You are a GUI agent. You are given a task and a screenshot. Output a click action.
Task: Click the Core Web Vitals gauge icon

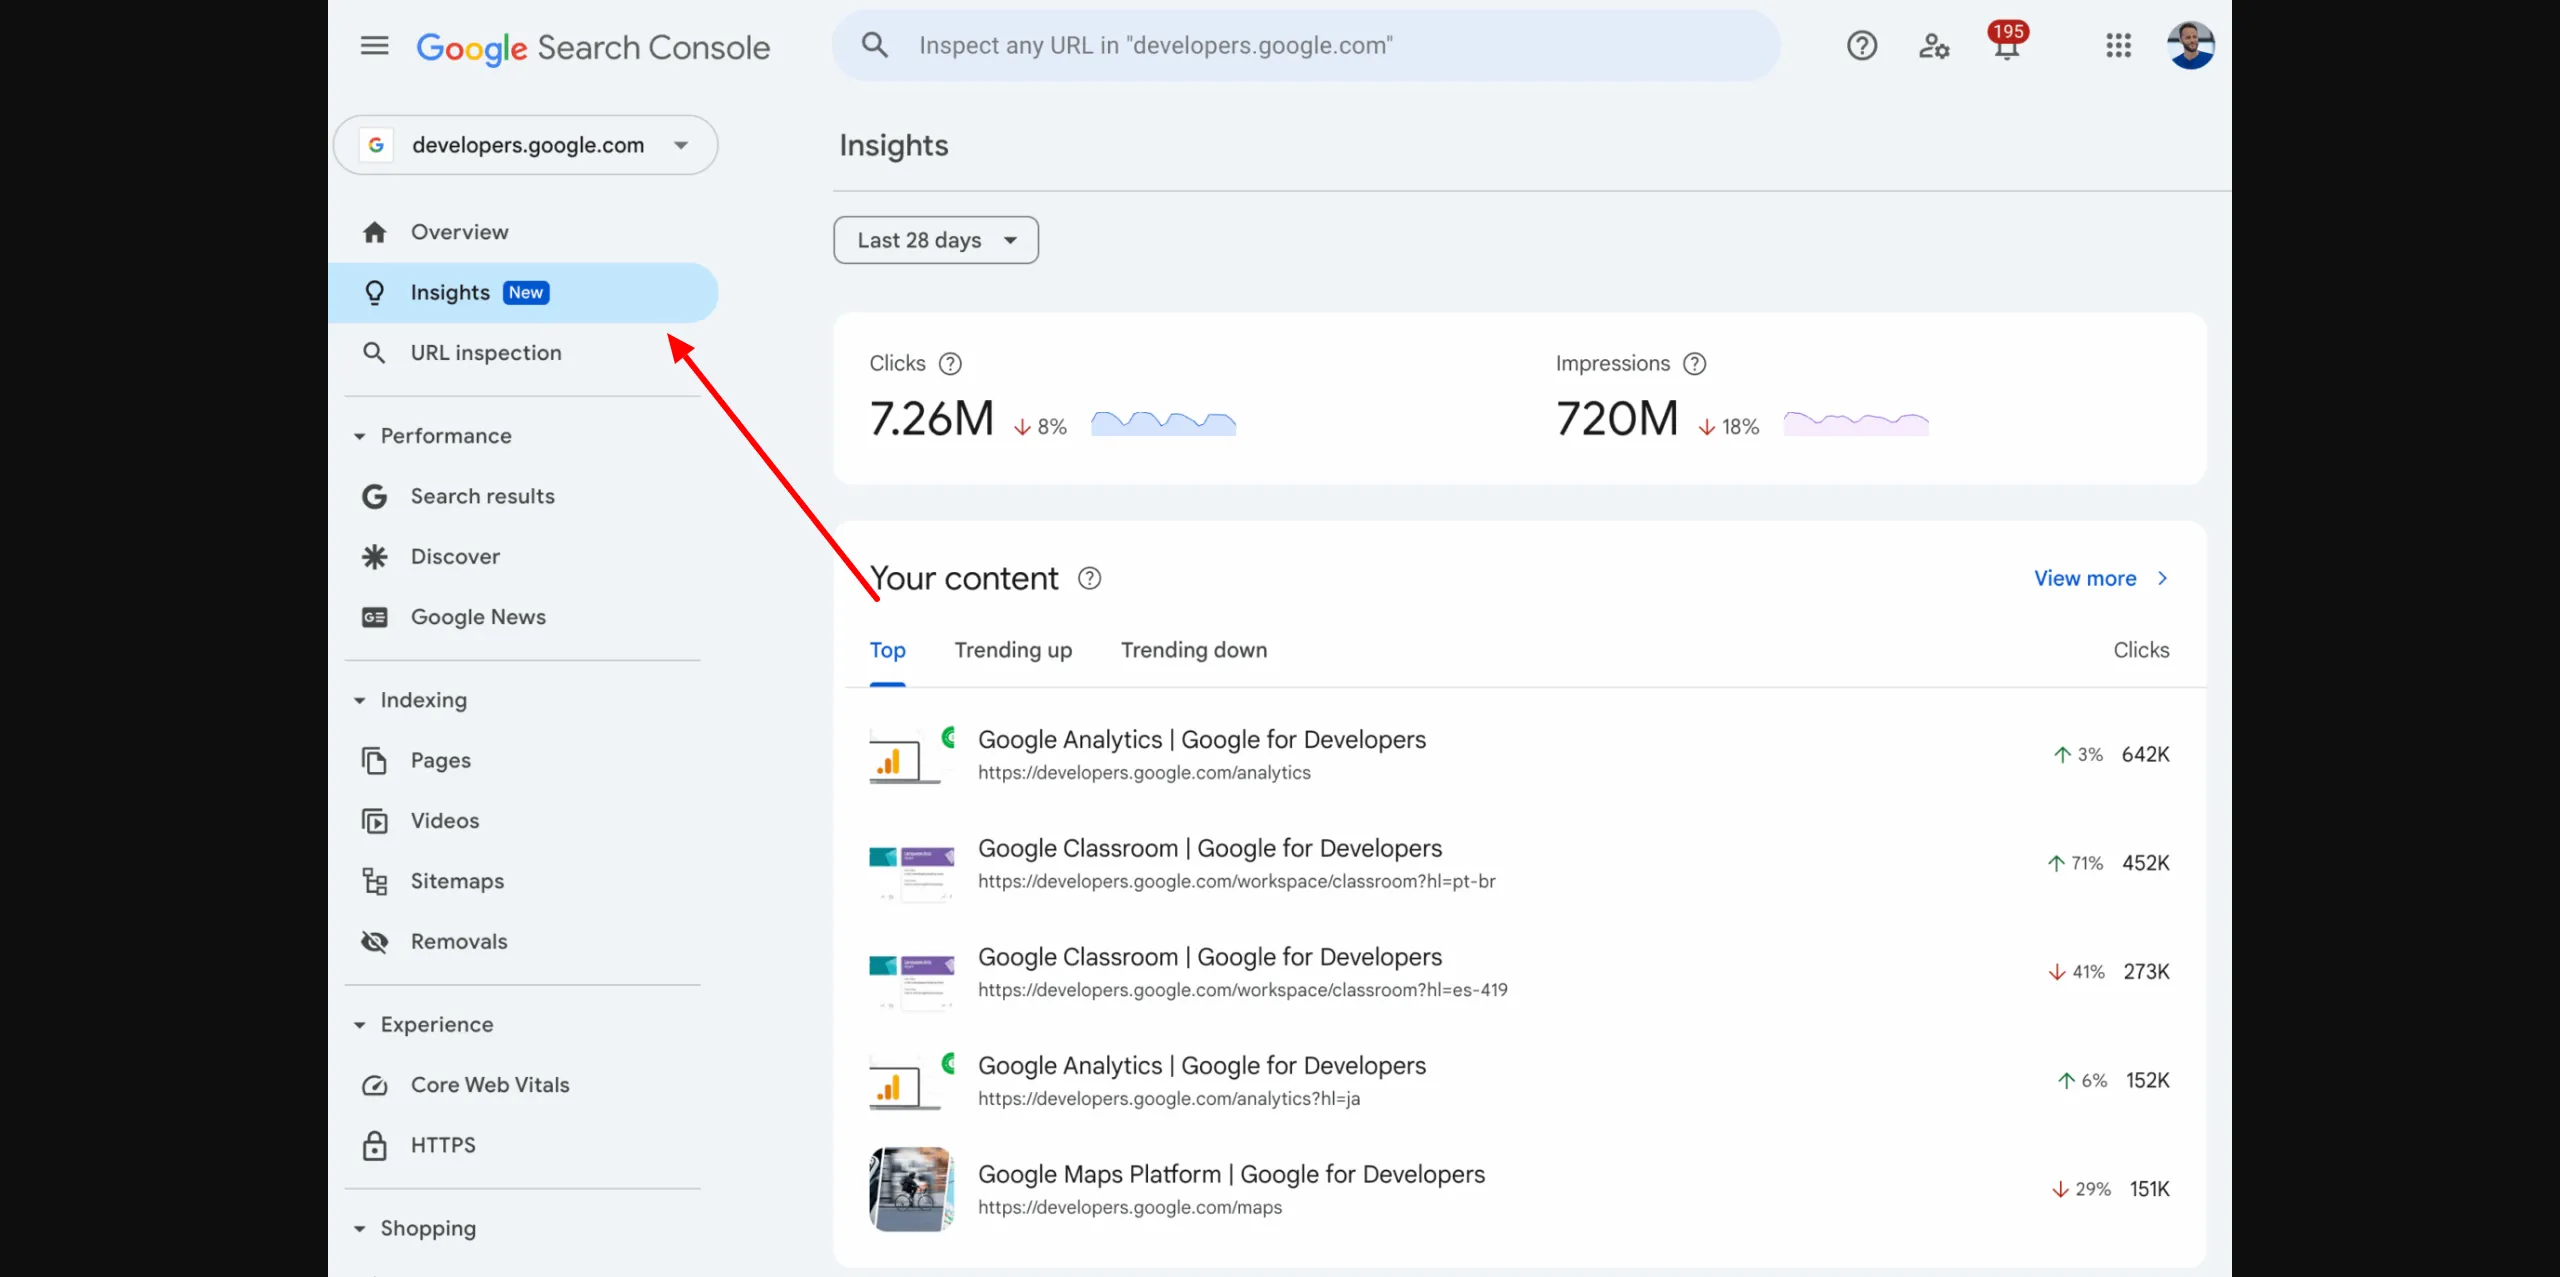374,1085
